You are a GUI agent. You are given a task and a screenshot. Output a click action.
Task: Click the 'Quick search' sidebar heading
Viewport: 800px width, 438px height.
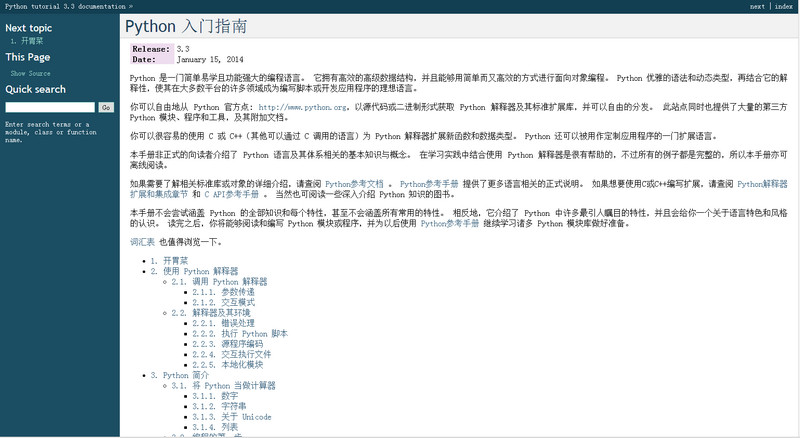(x=35, y=89)
